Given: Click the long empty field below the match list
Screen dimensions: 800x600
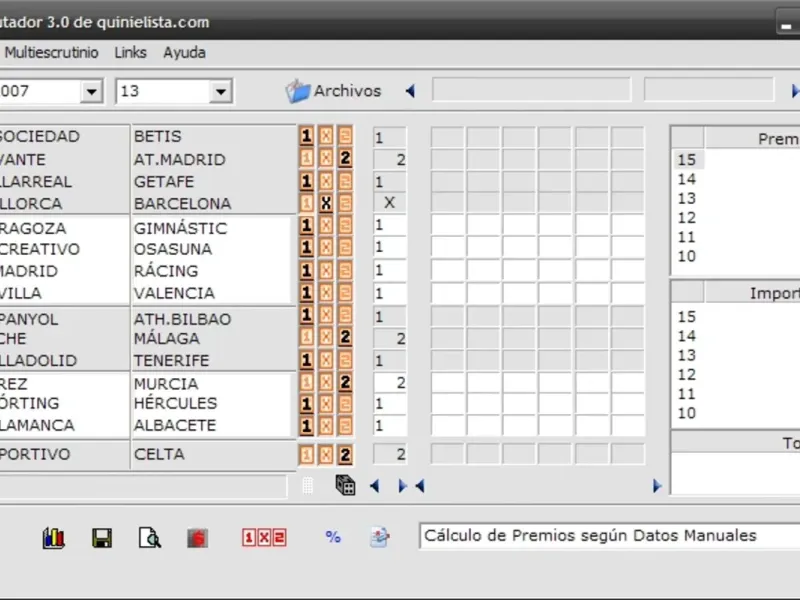Looking at the screenshot, I should 143,486.
